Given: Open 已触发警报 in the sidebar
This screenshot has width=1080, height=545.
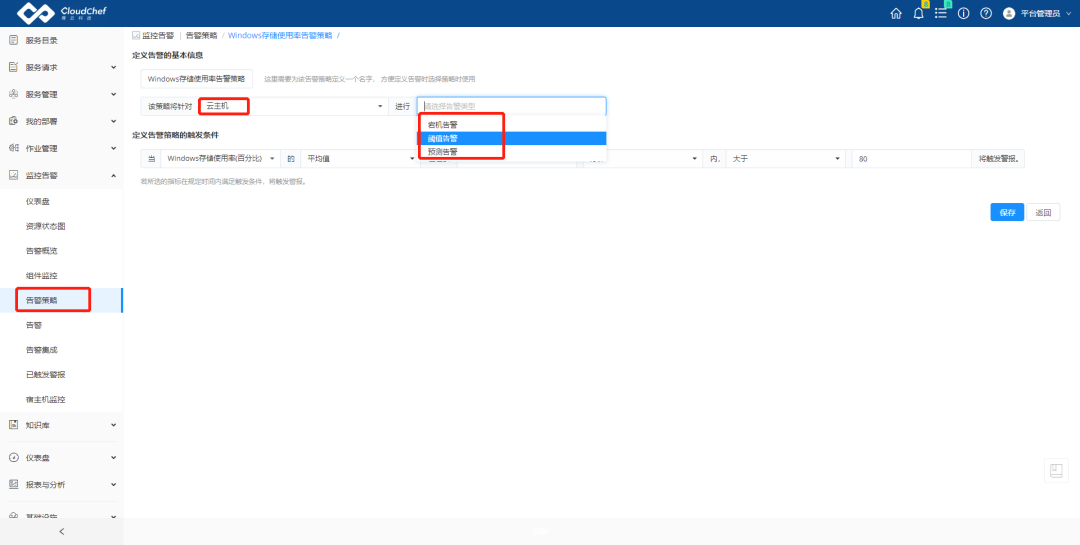Looking at the screenshot, I should [x=45, y=375].
